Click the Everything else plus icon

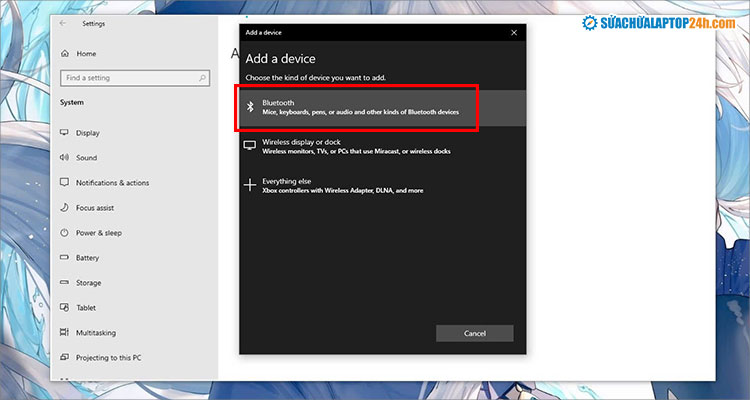(250, 185)
